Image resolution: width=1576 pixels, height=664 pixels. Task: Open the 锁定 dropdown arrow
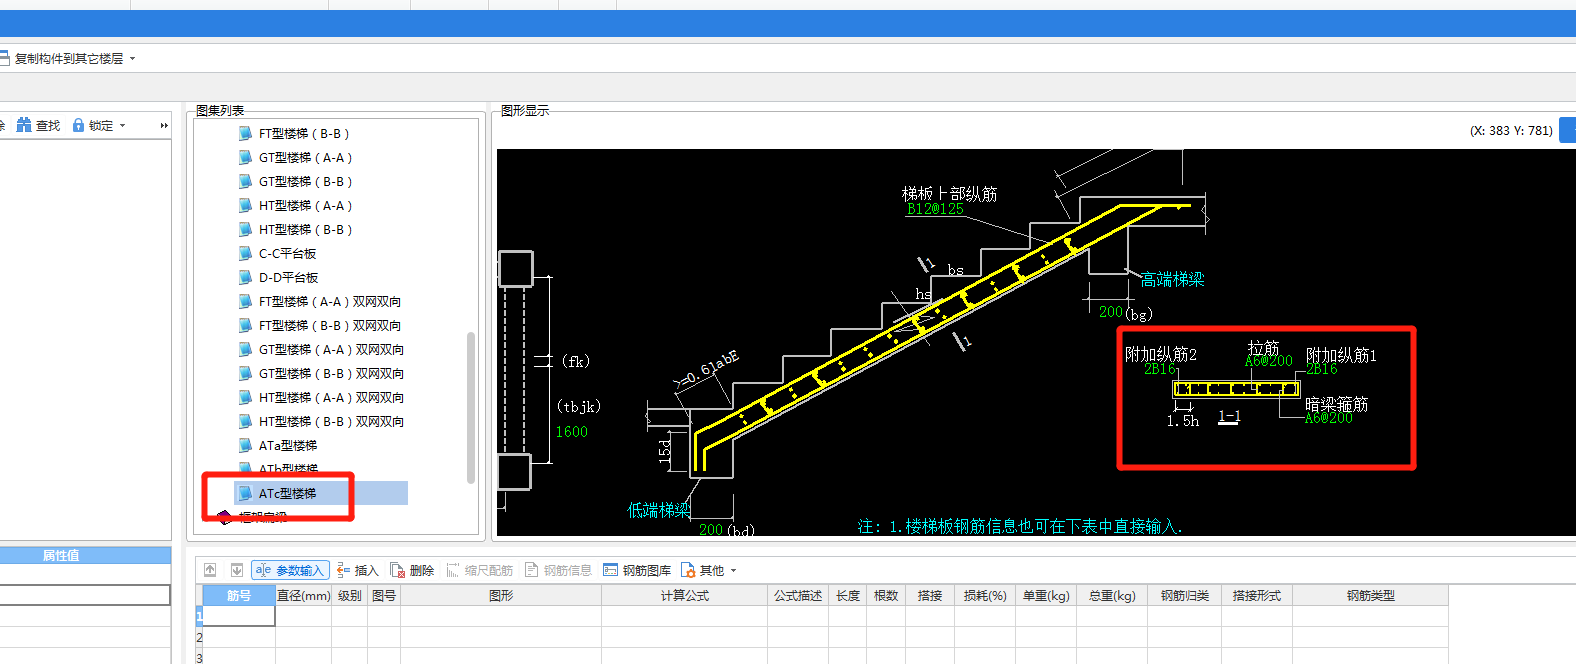click(x=123, y=126)
